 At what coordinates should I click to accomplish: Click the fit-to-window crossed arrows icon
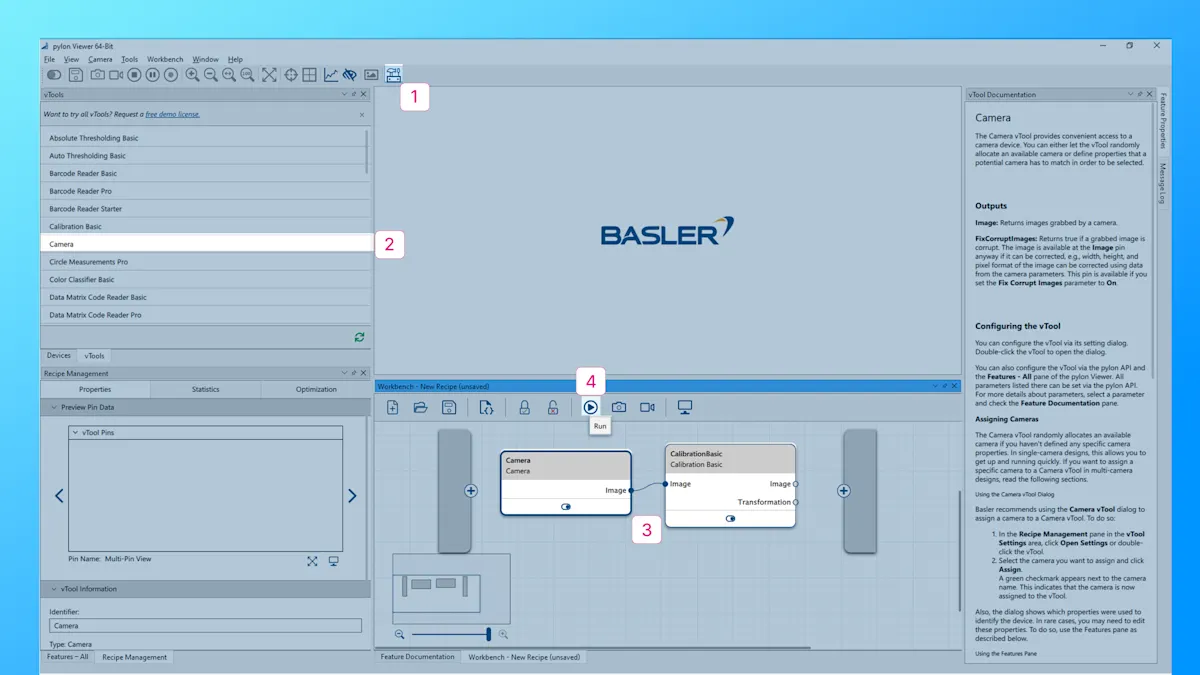pyautogui.click(x=269, y=75)
